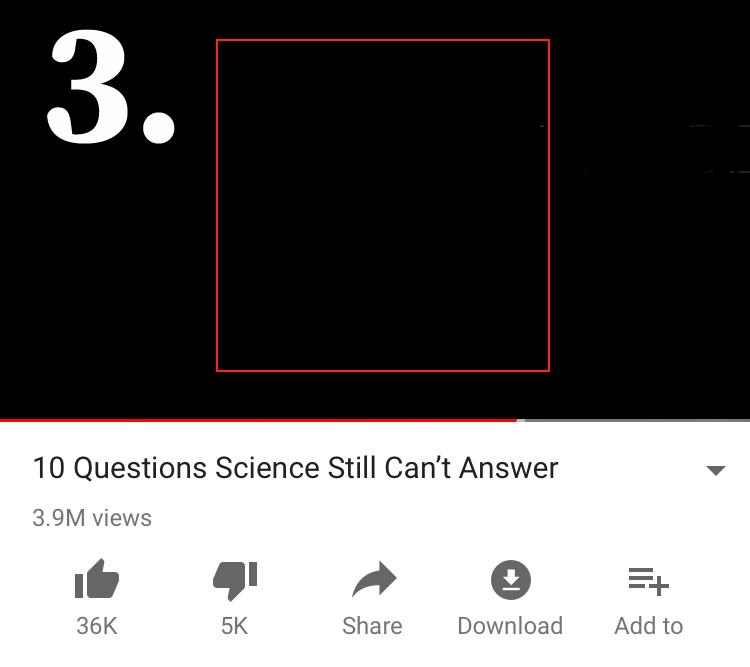Seek within the red played progress bar
Viewport: 750px width, 667px height.
[258, 420]
